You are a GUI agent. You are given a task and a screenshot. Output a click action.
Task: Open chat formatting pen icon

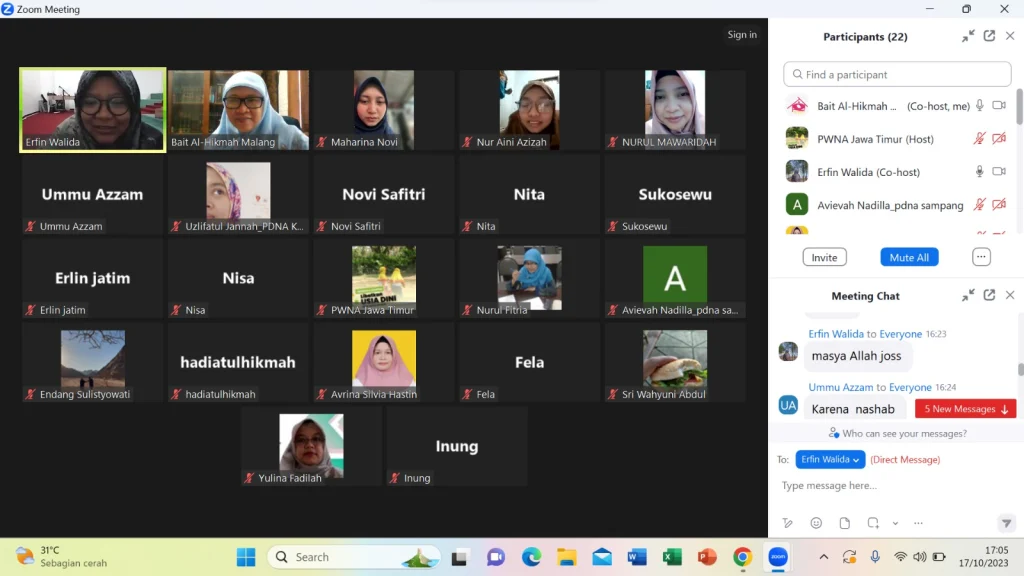click(788, 523)
